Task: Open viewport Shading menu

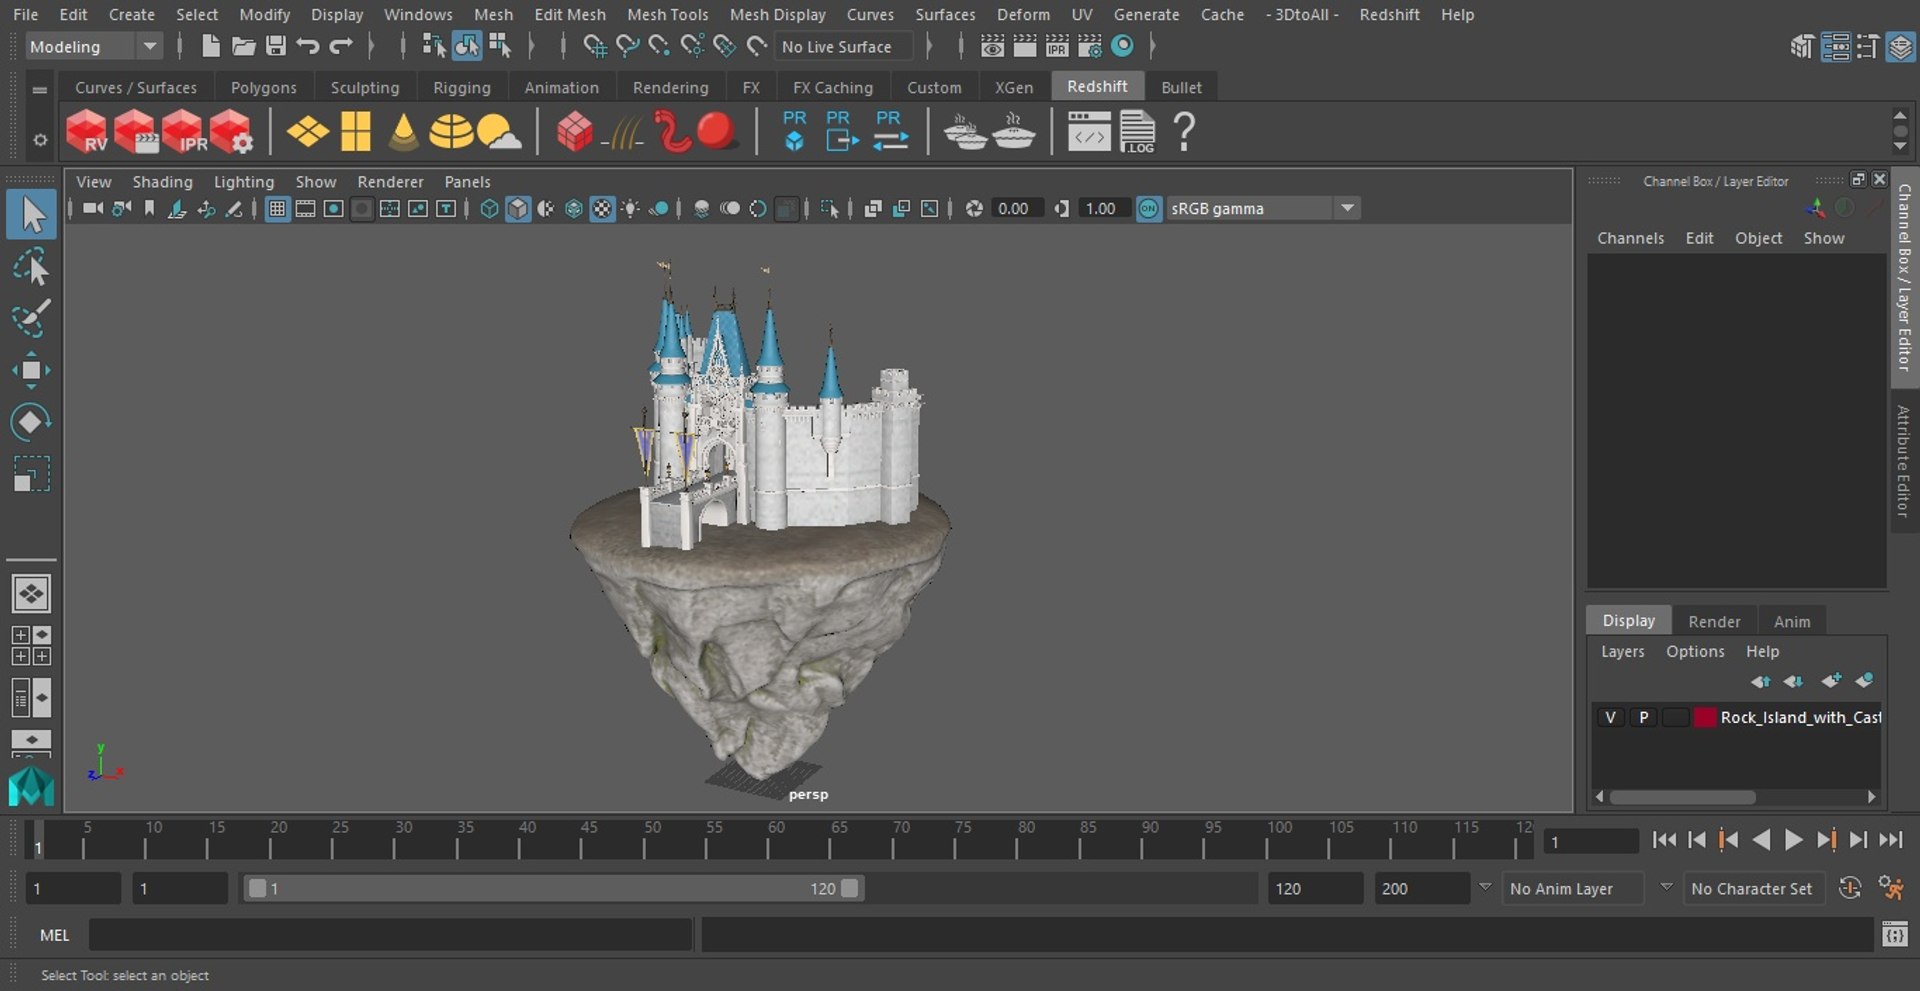Action: (x=162, y=181)
